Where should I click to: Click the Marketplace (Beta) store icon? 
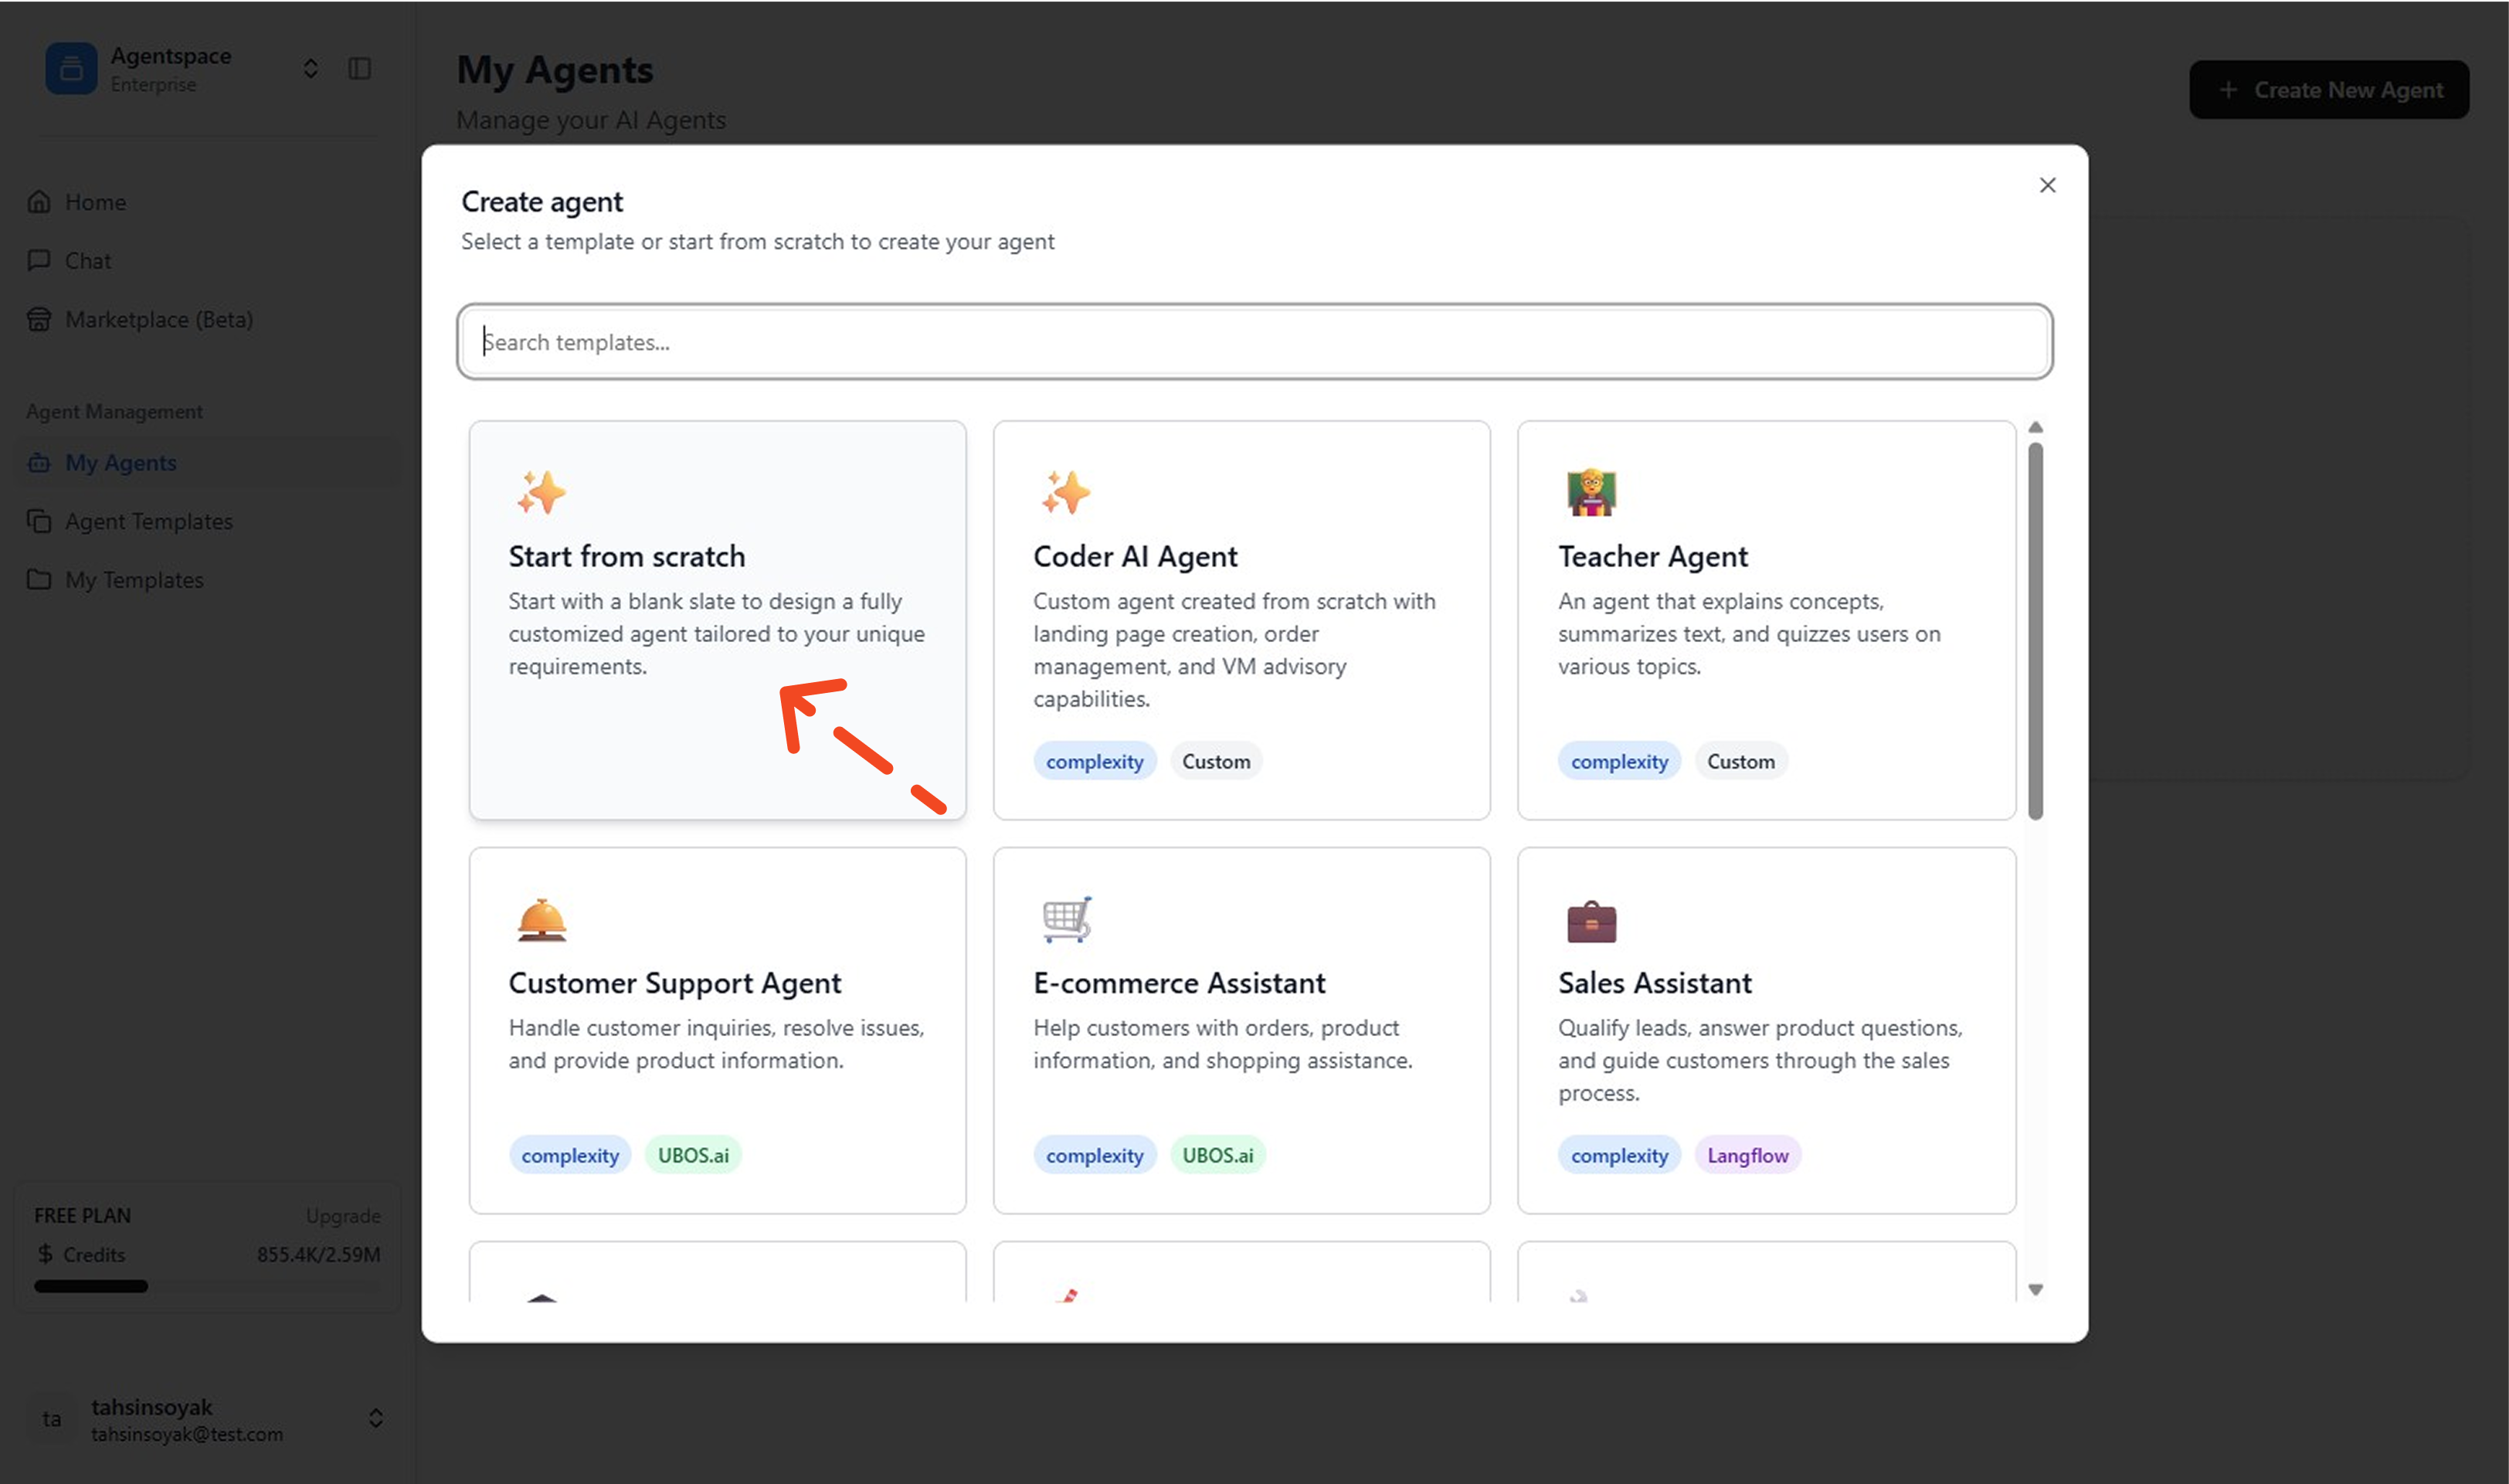[38, 319]
